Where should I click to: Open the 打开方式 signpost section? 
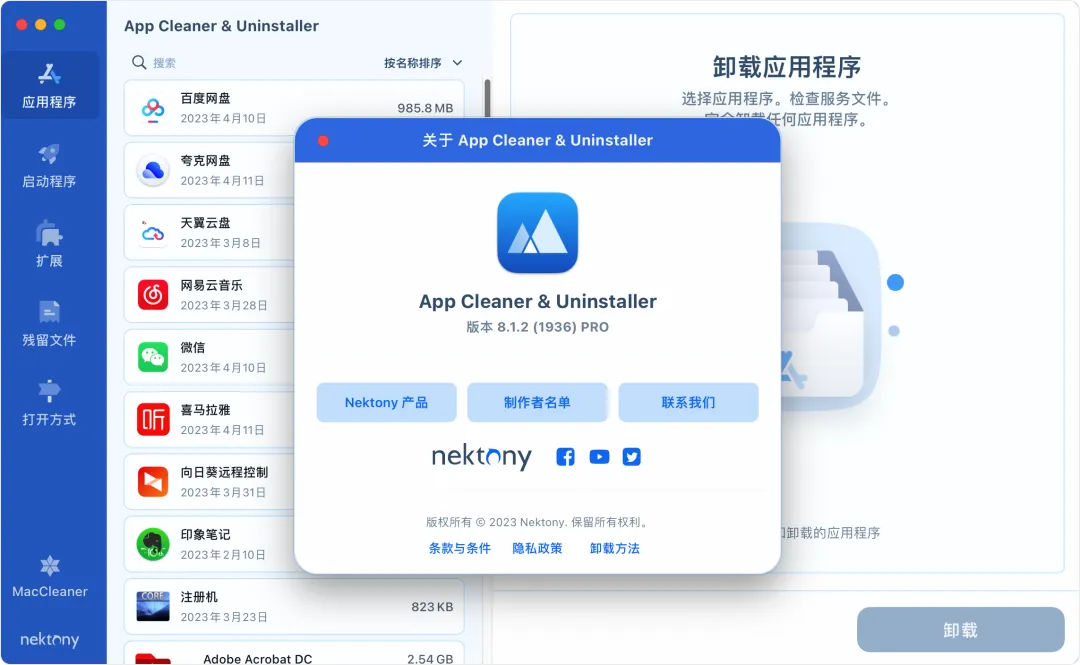(x=50, y=402)
